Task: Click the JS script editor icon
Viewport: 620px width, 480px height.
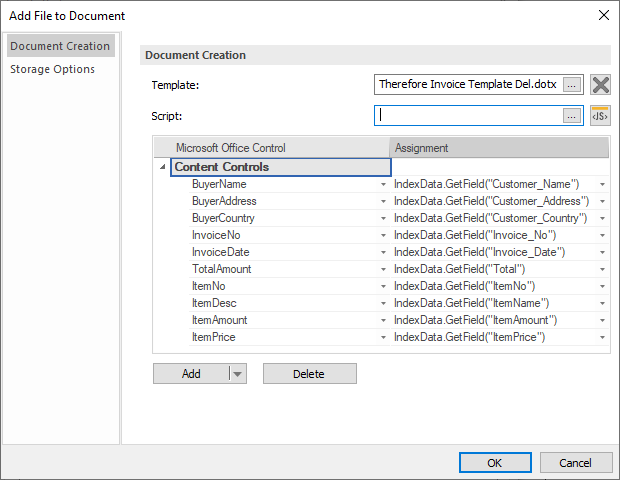Action: (x=600, y=116)
